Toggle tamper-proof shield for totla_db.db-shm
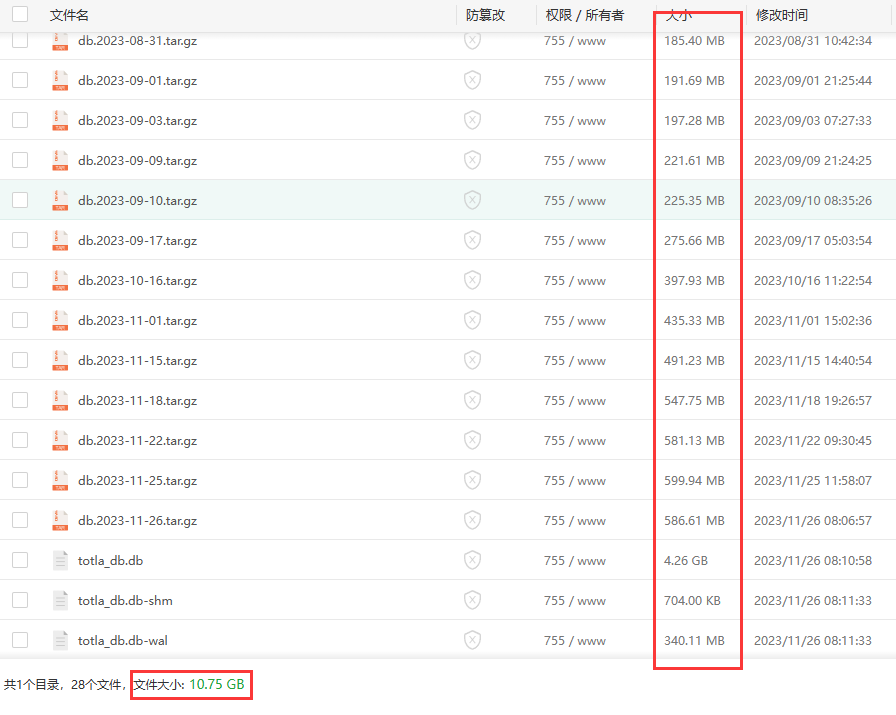 click(472, 600)
